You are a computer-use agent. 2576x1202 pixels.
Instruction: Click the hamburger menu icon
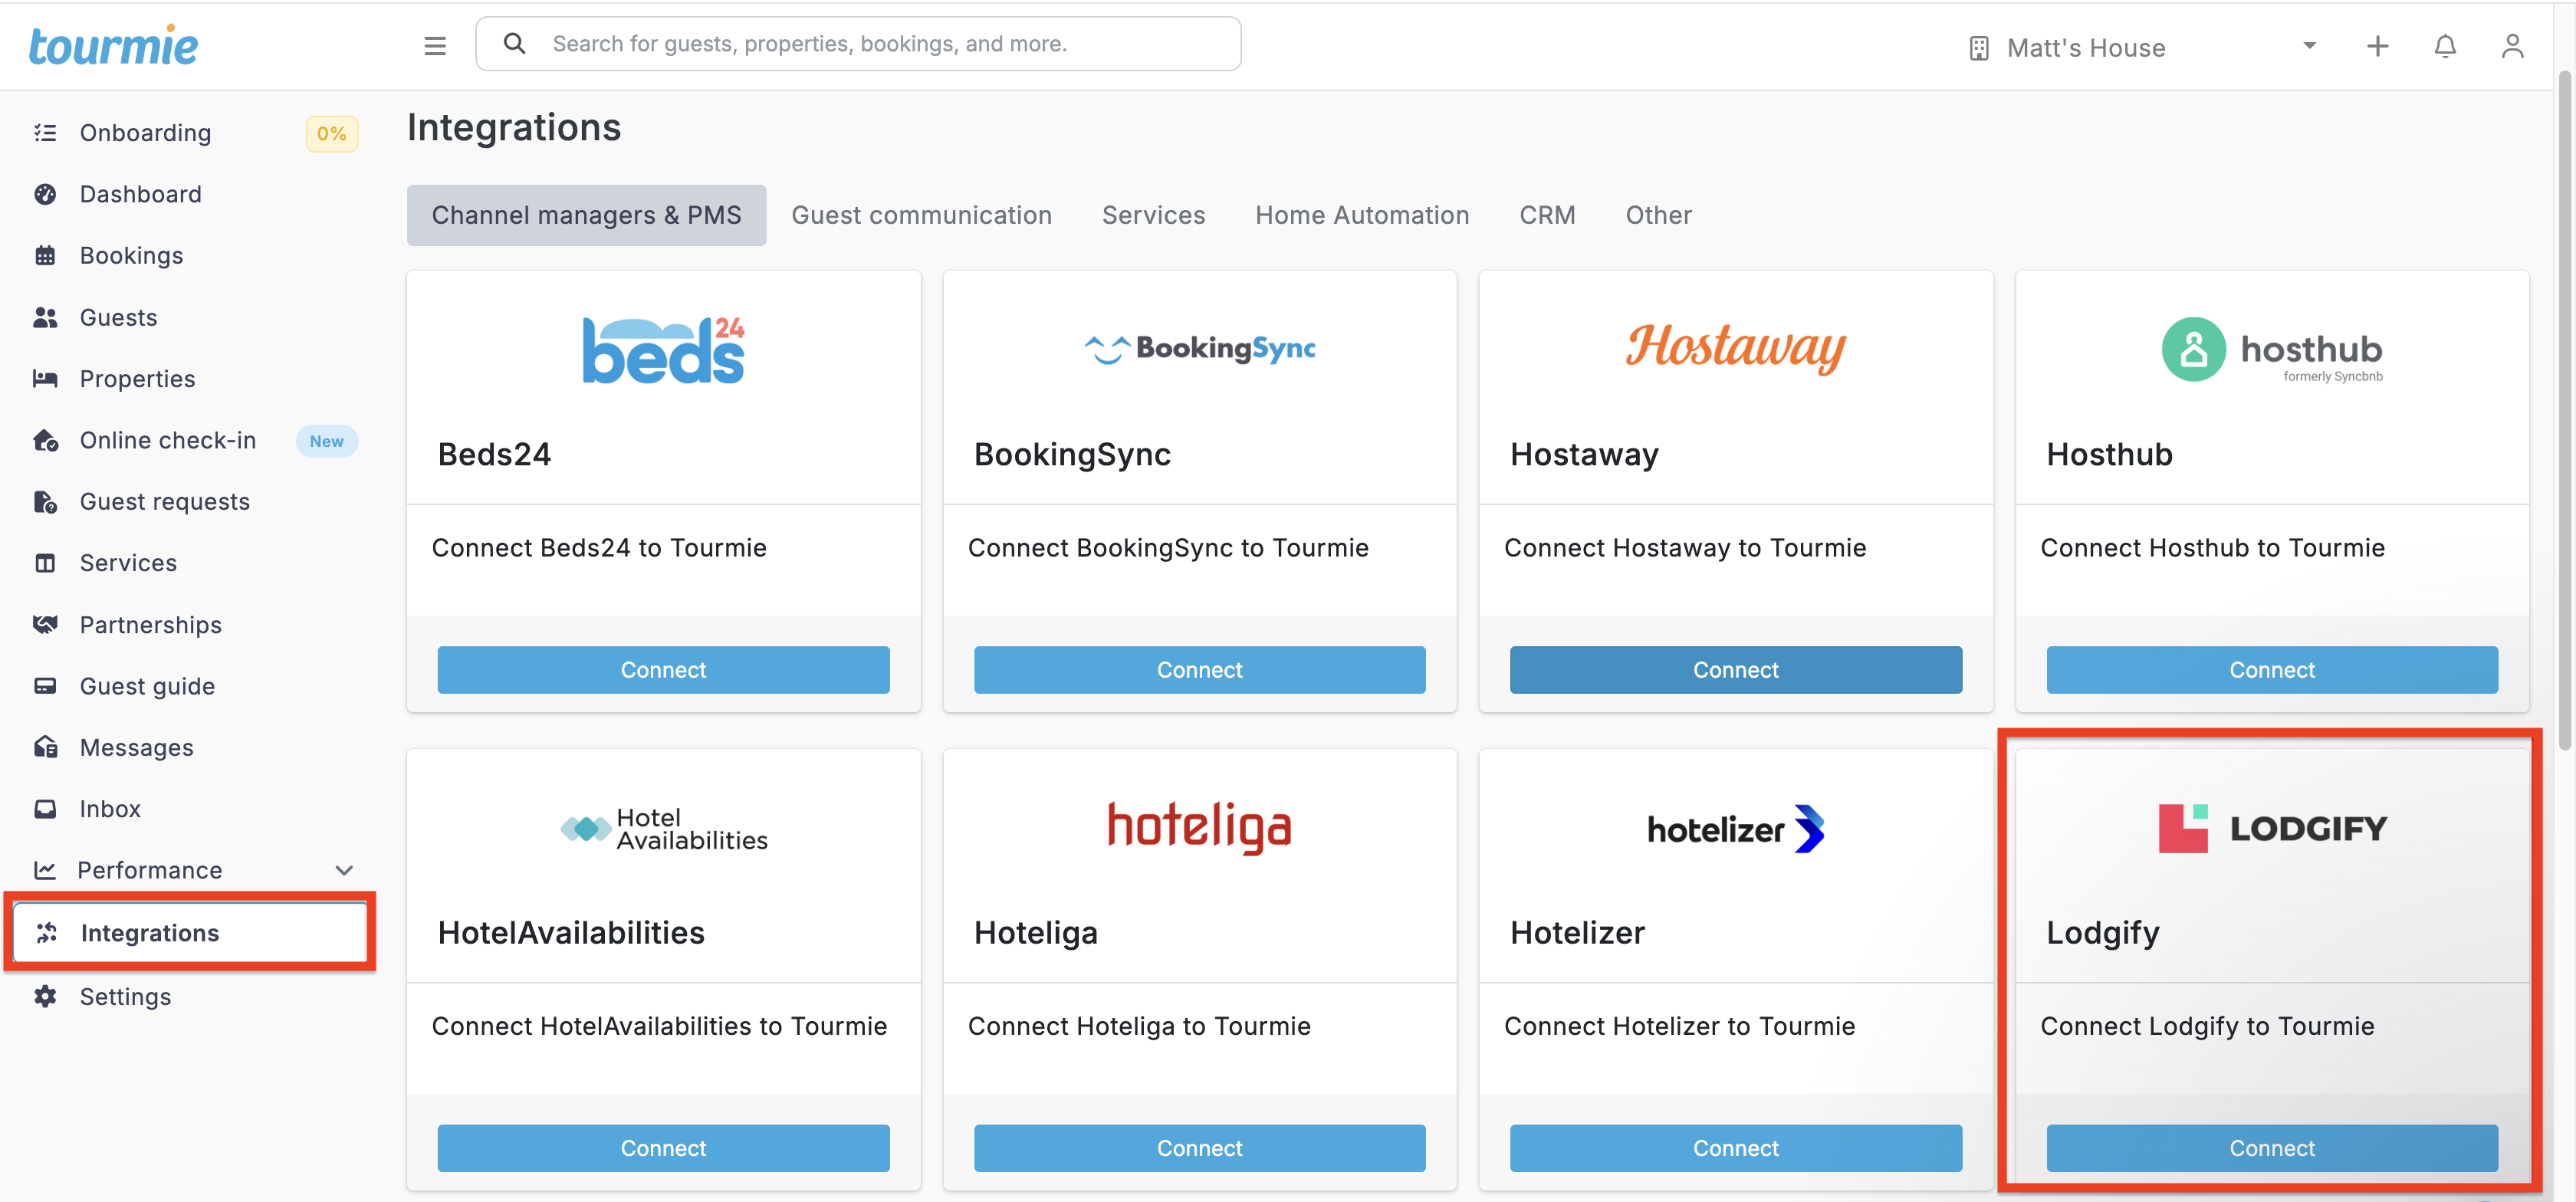tap(434, 45)
